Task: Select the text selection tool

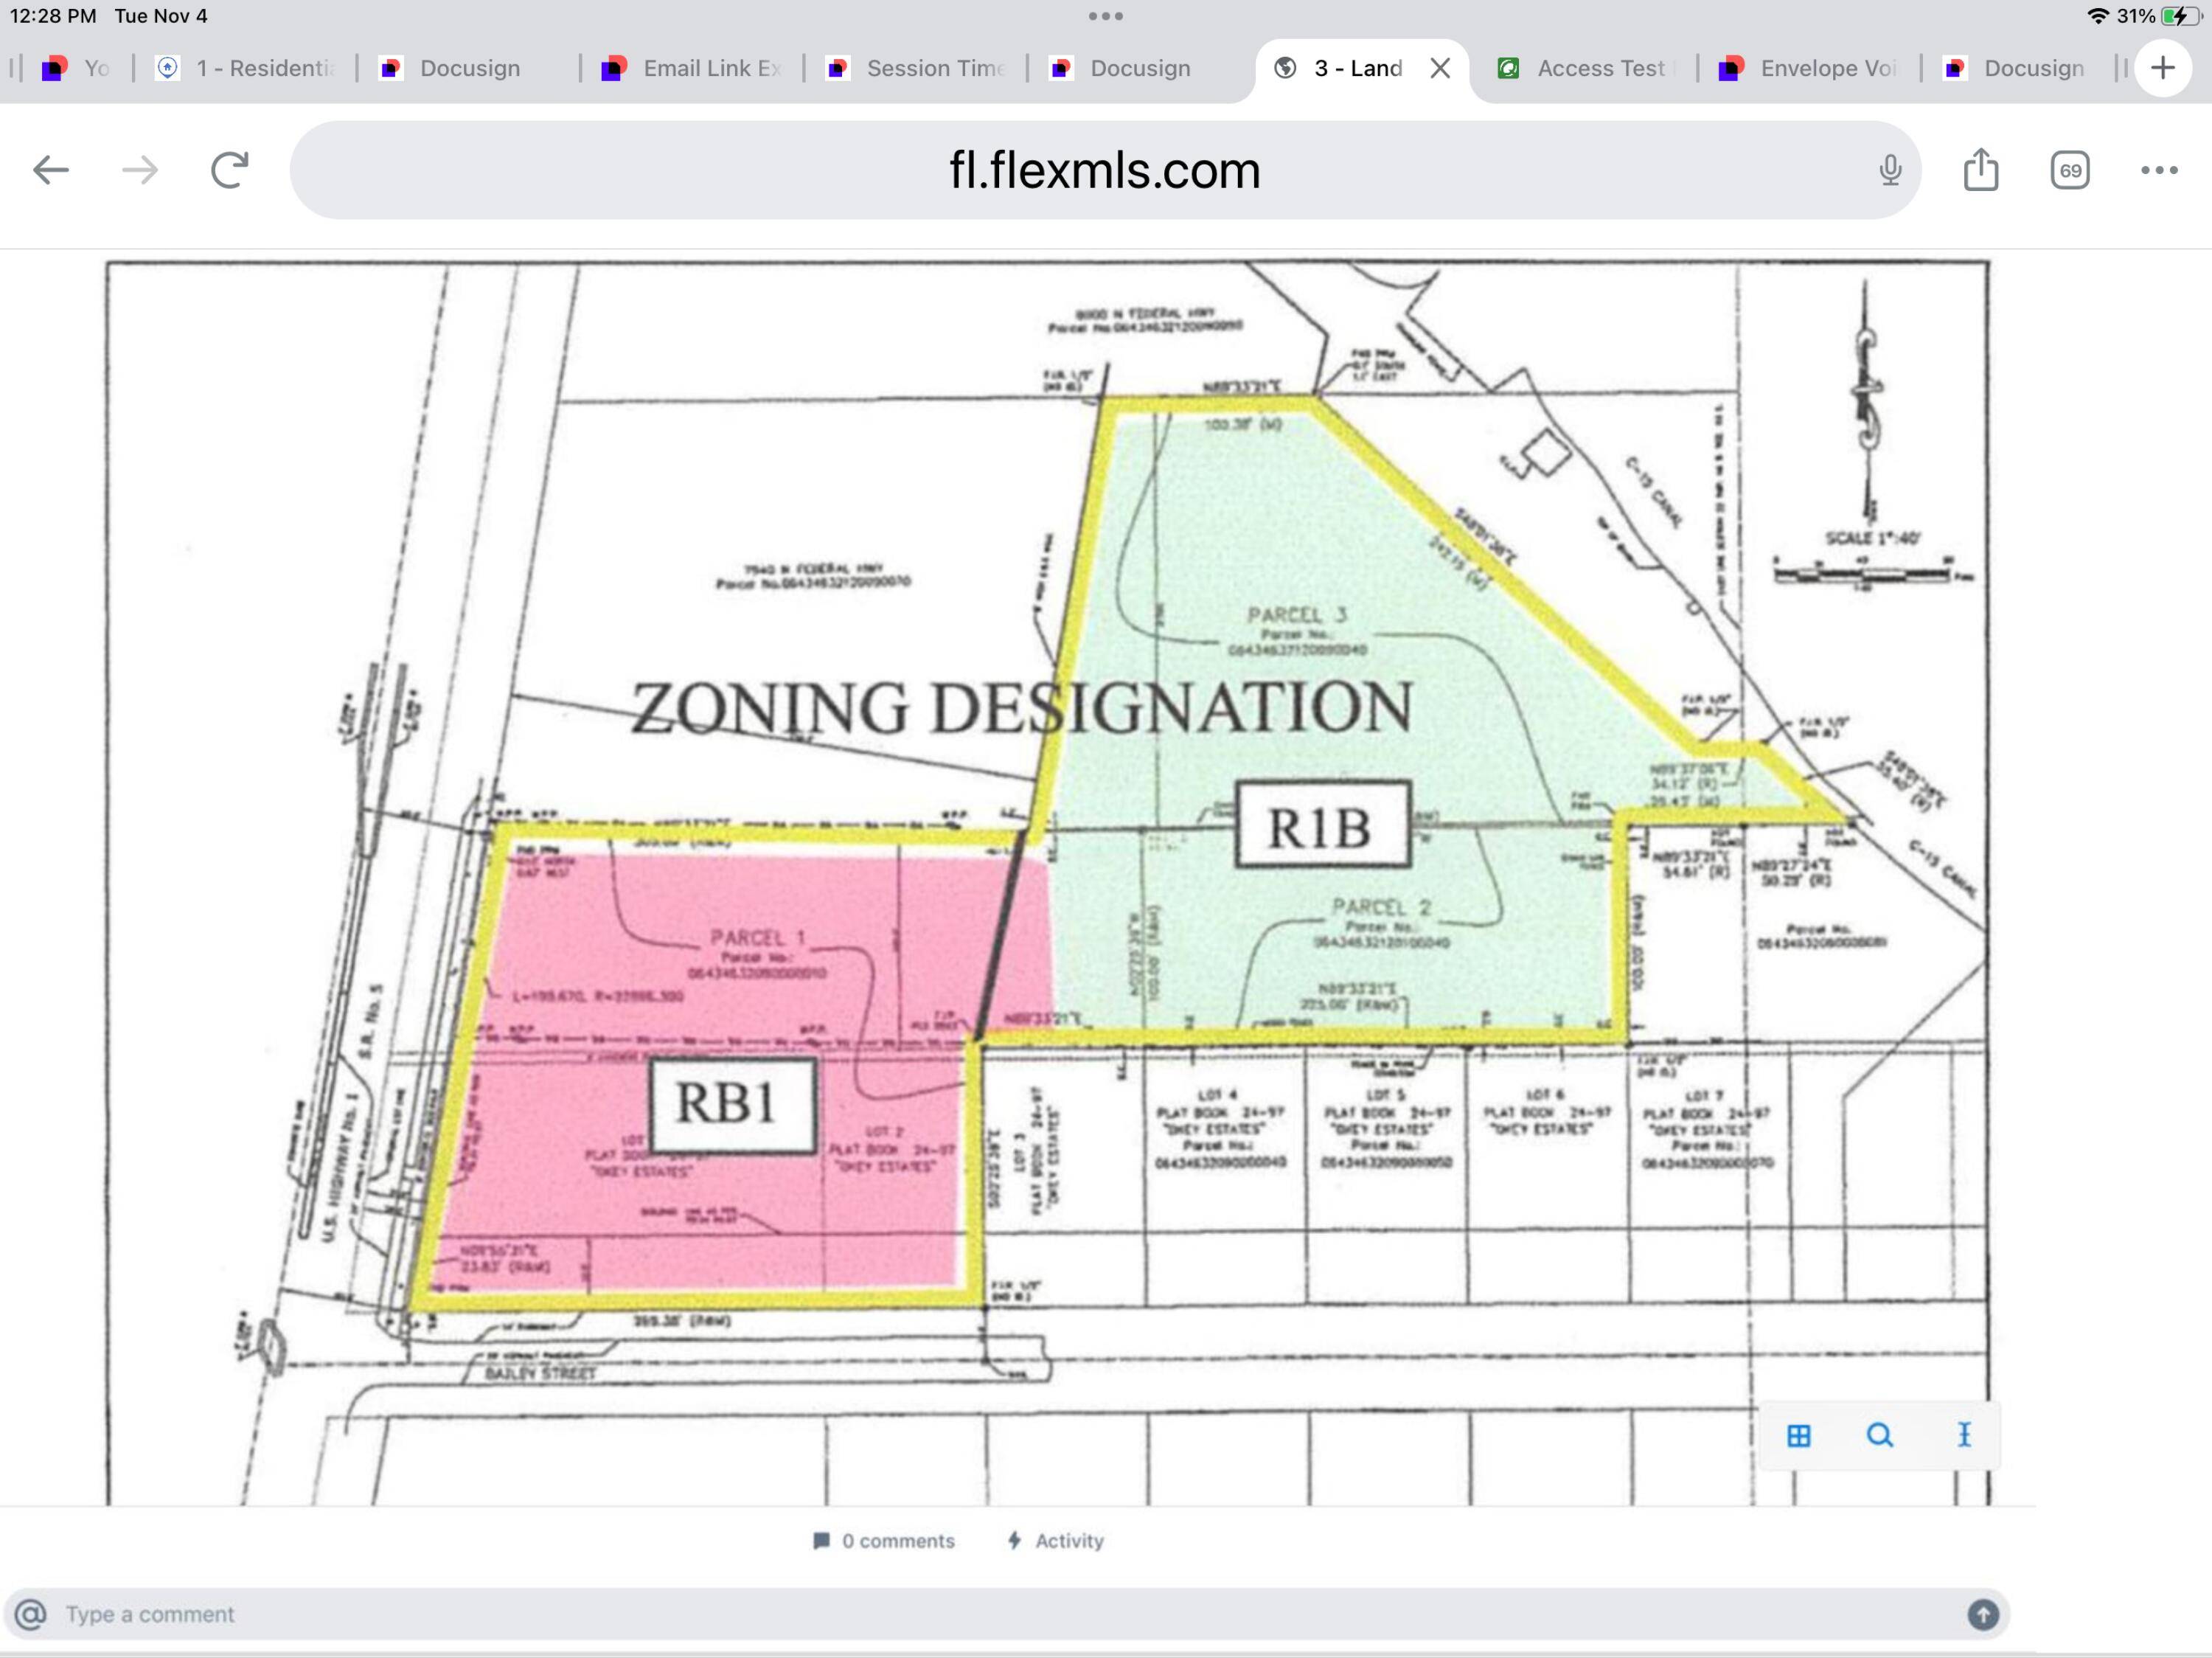Action: [x=1963, y=1435]
